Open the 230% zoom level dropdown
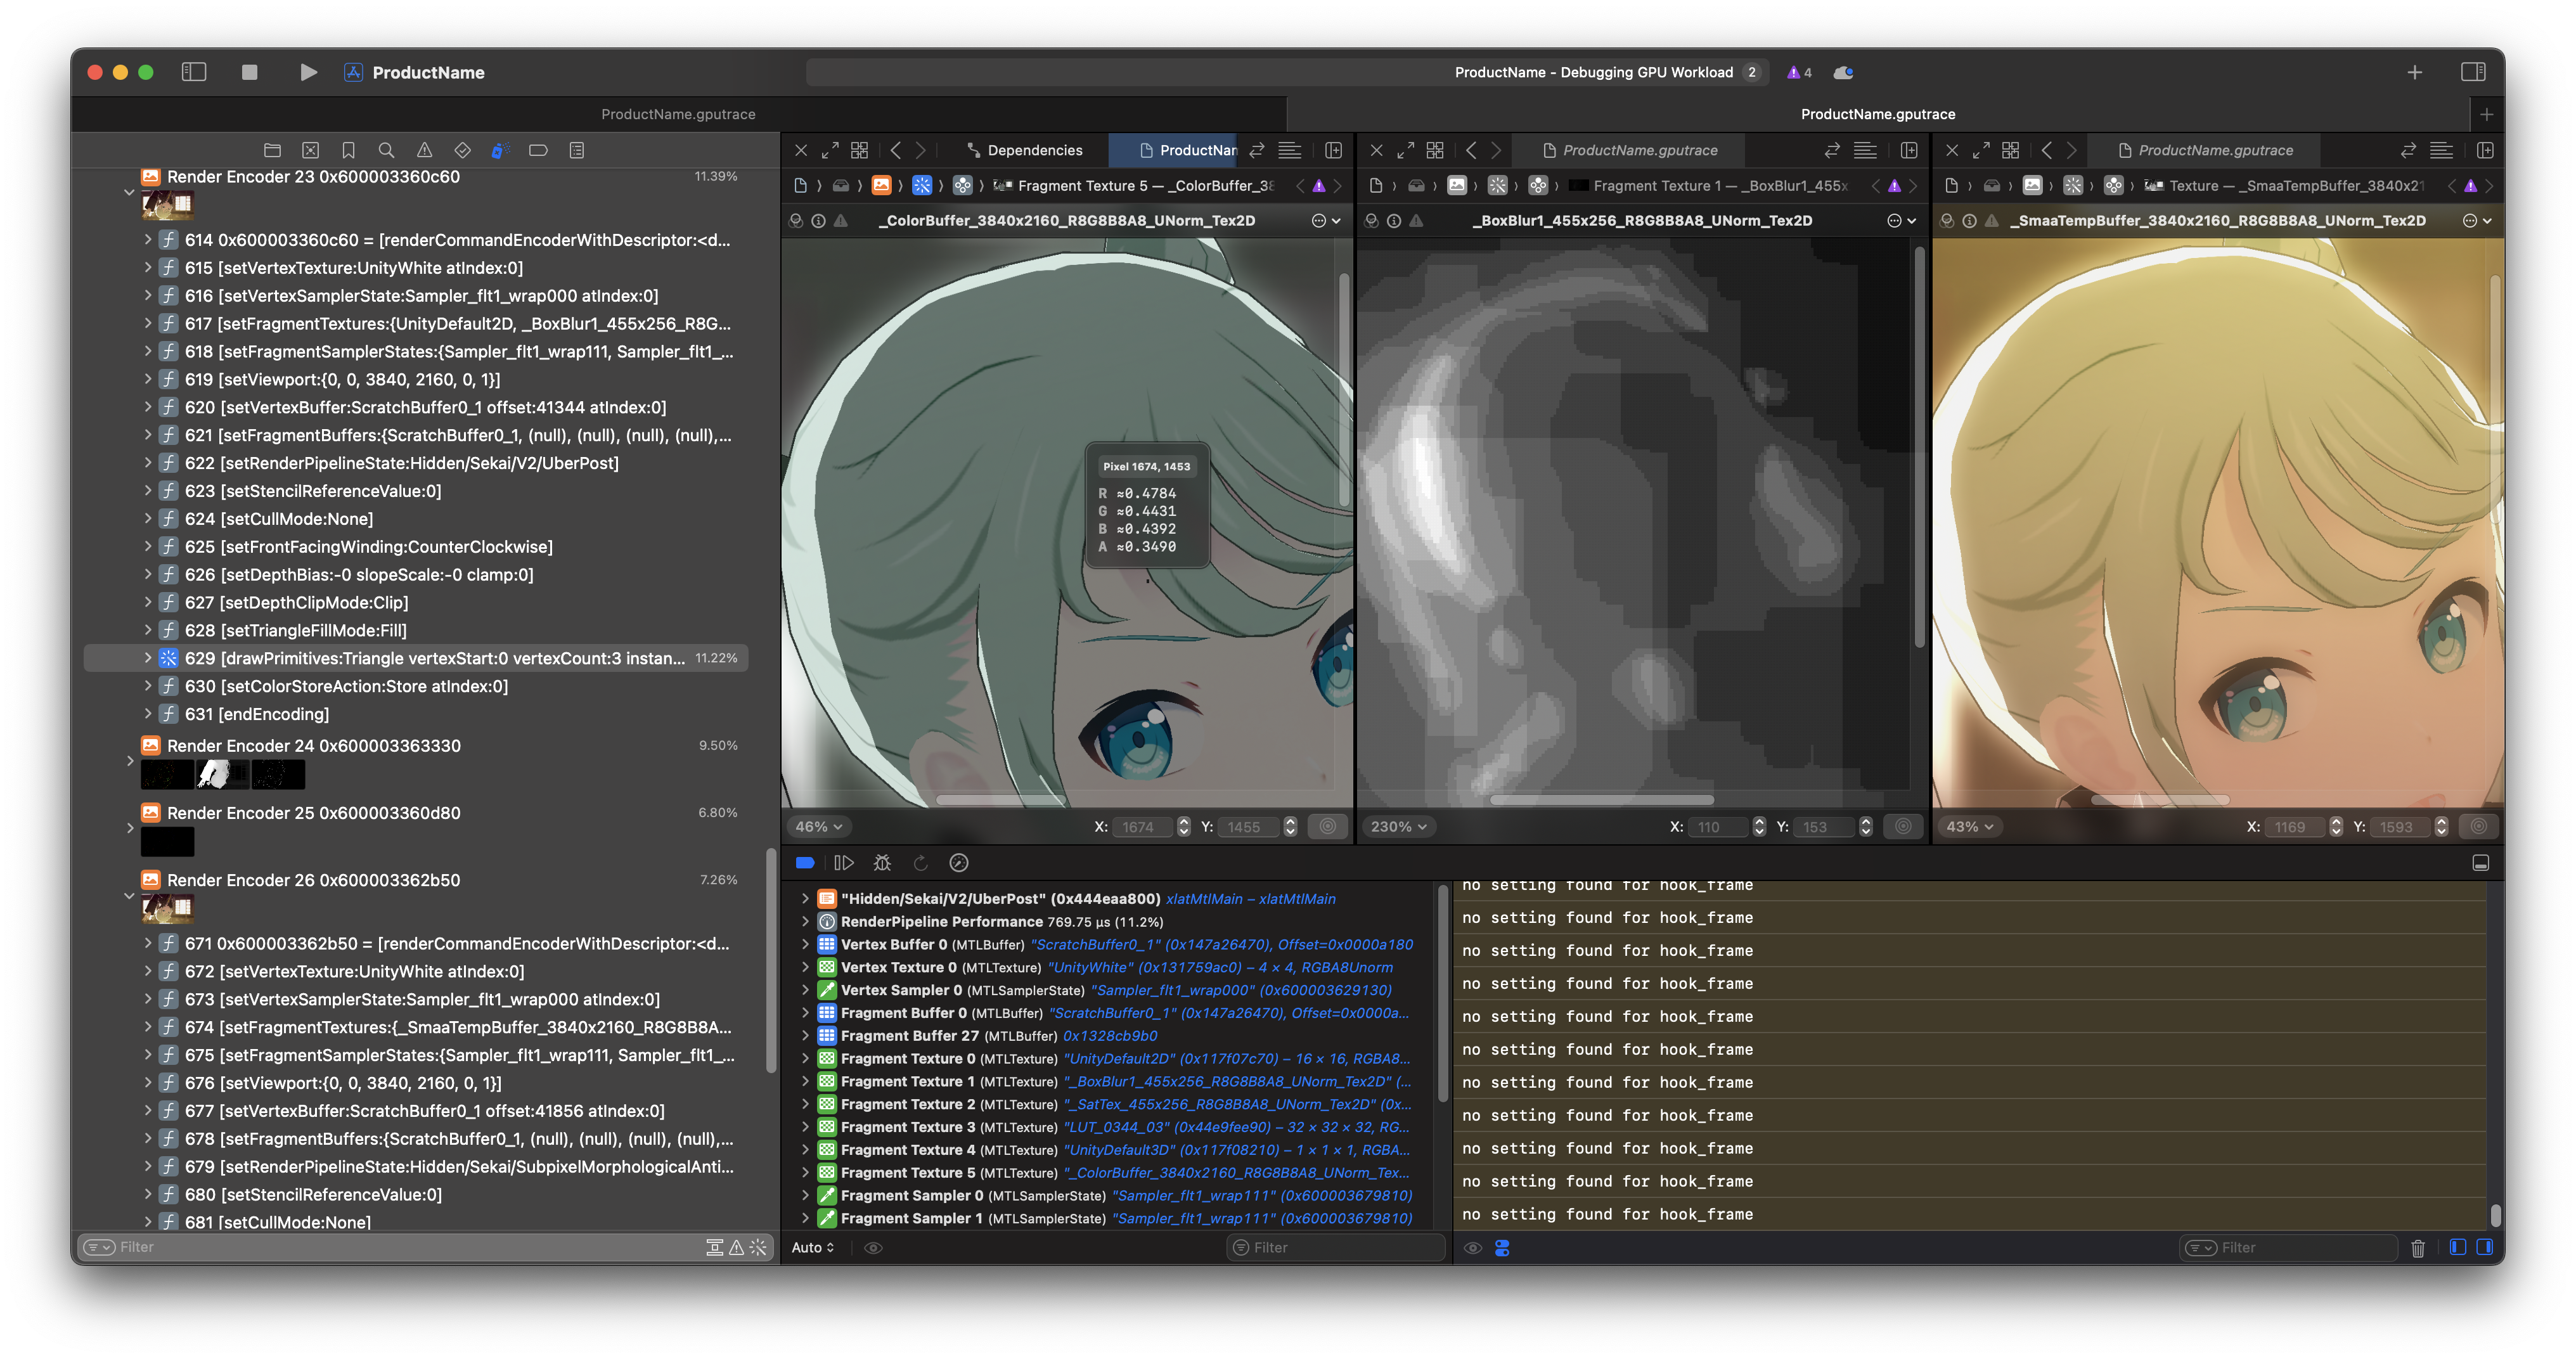The image size is (2576, 1359). pyautogui.click(x=1398, y=827)
